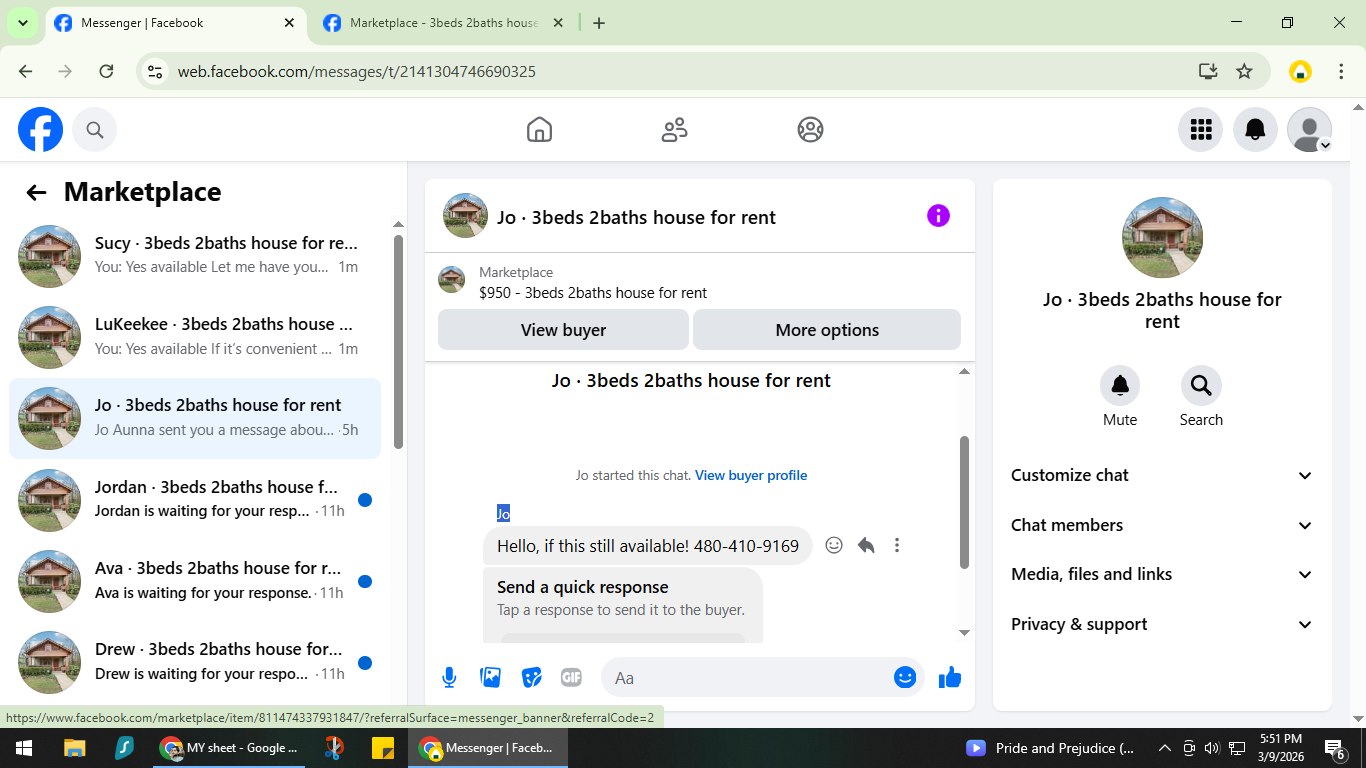Viewport: 1366px width, 768px height.
Task: Select Jo's conversation in the list
Action: coord(195,418)
